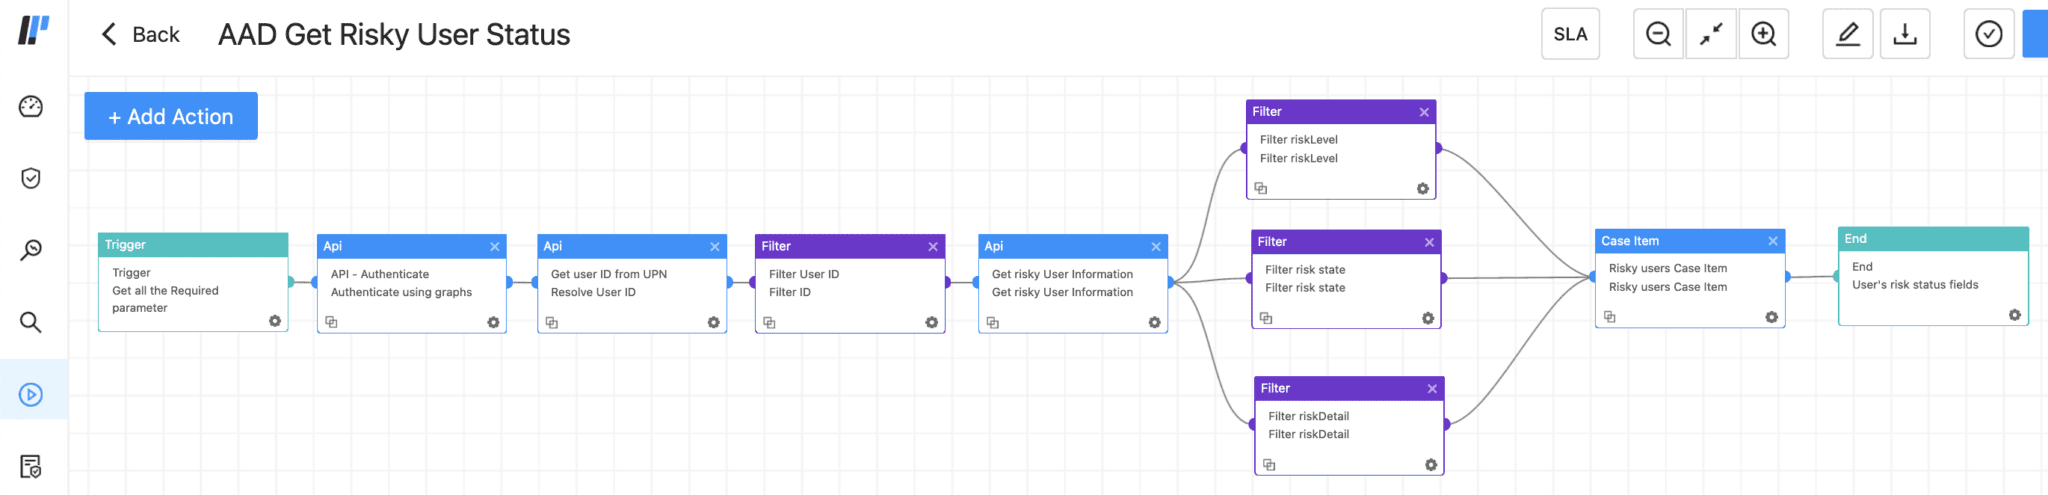Select the Get risky User Information node
The height and width of the screenshot is (495, 2048).
click(x=1073, y=284)
